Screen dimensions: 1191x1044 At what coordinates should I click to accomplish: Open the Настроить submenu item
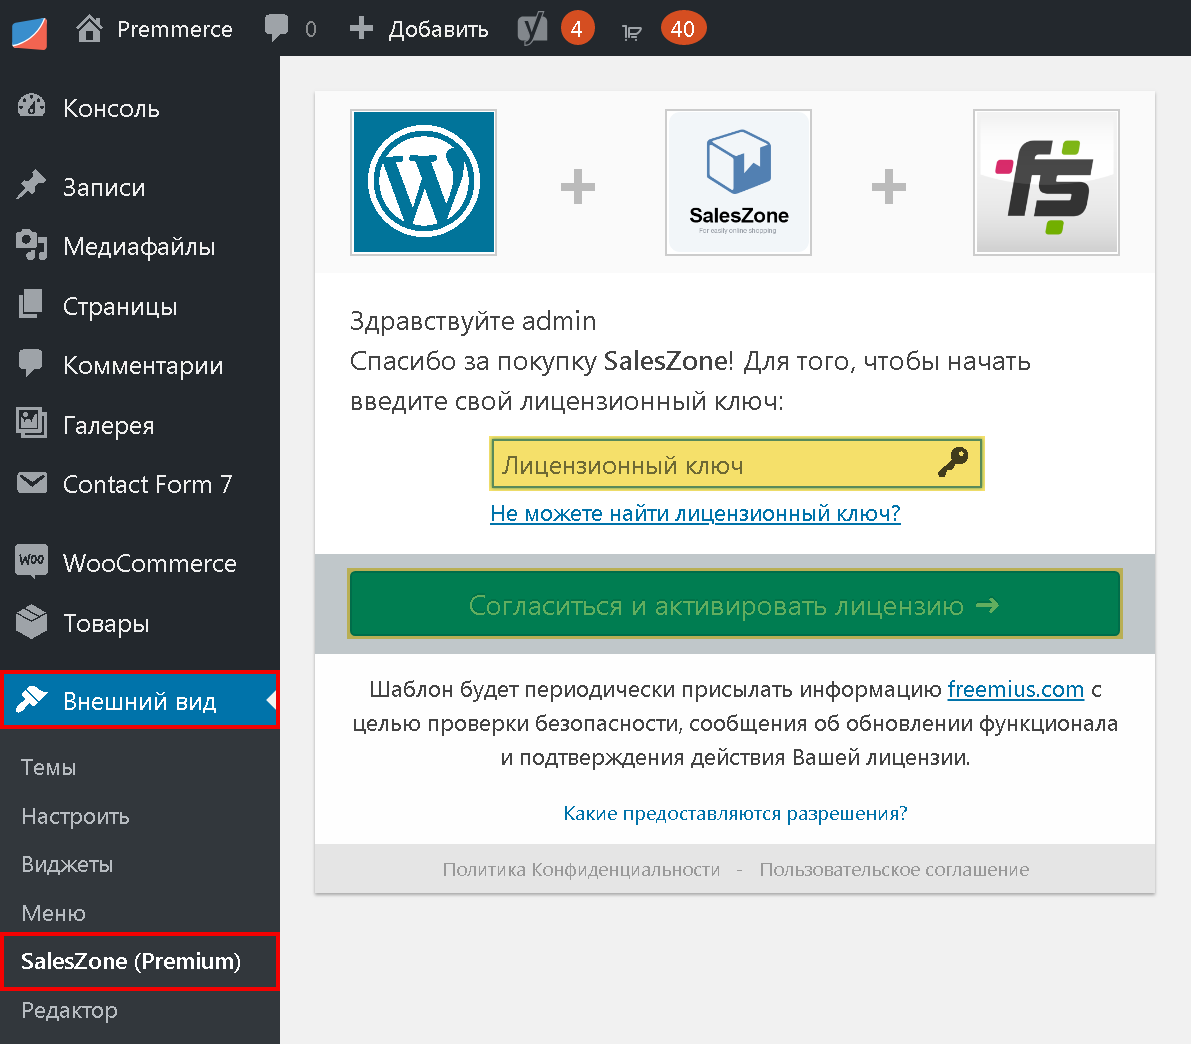pyautogui.click(x=75, y=816)
